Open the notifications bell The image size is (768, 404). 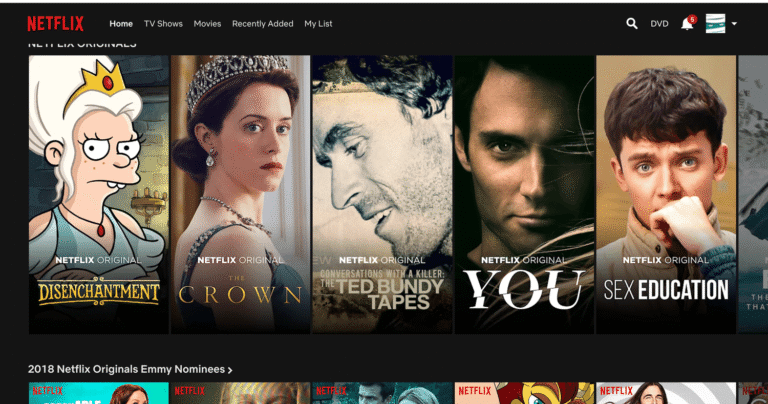[x=687, y=24]
